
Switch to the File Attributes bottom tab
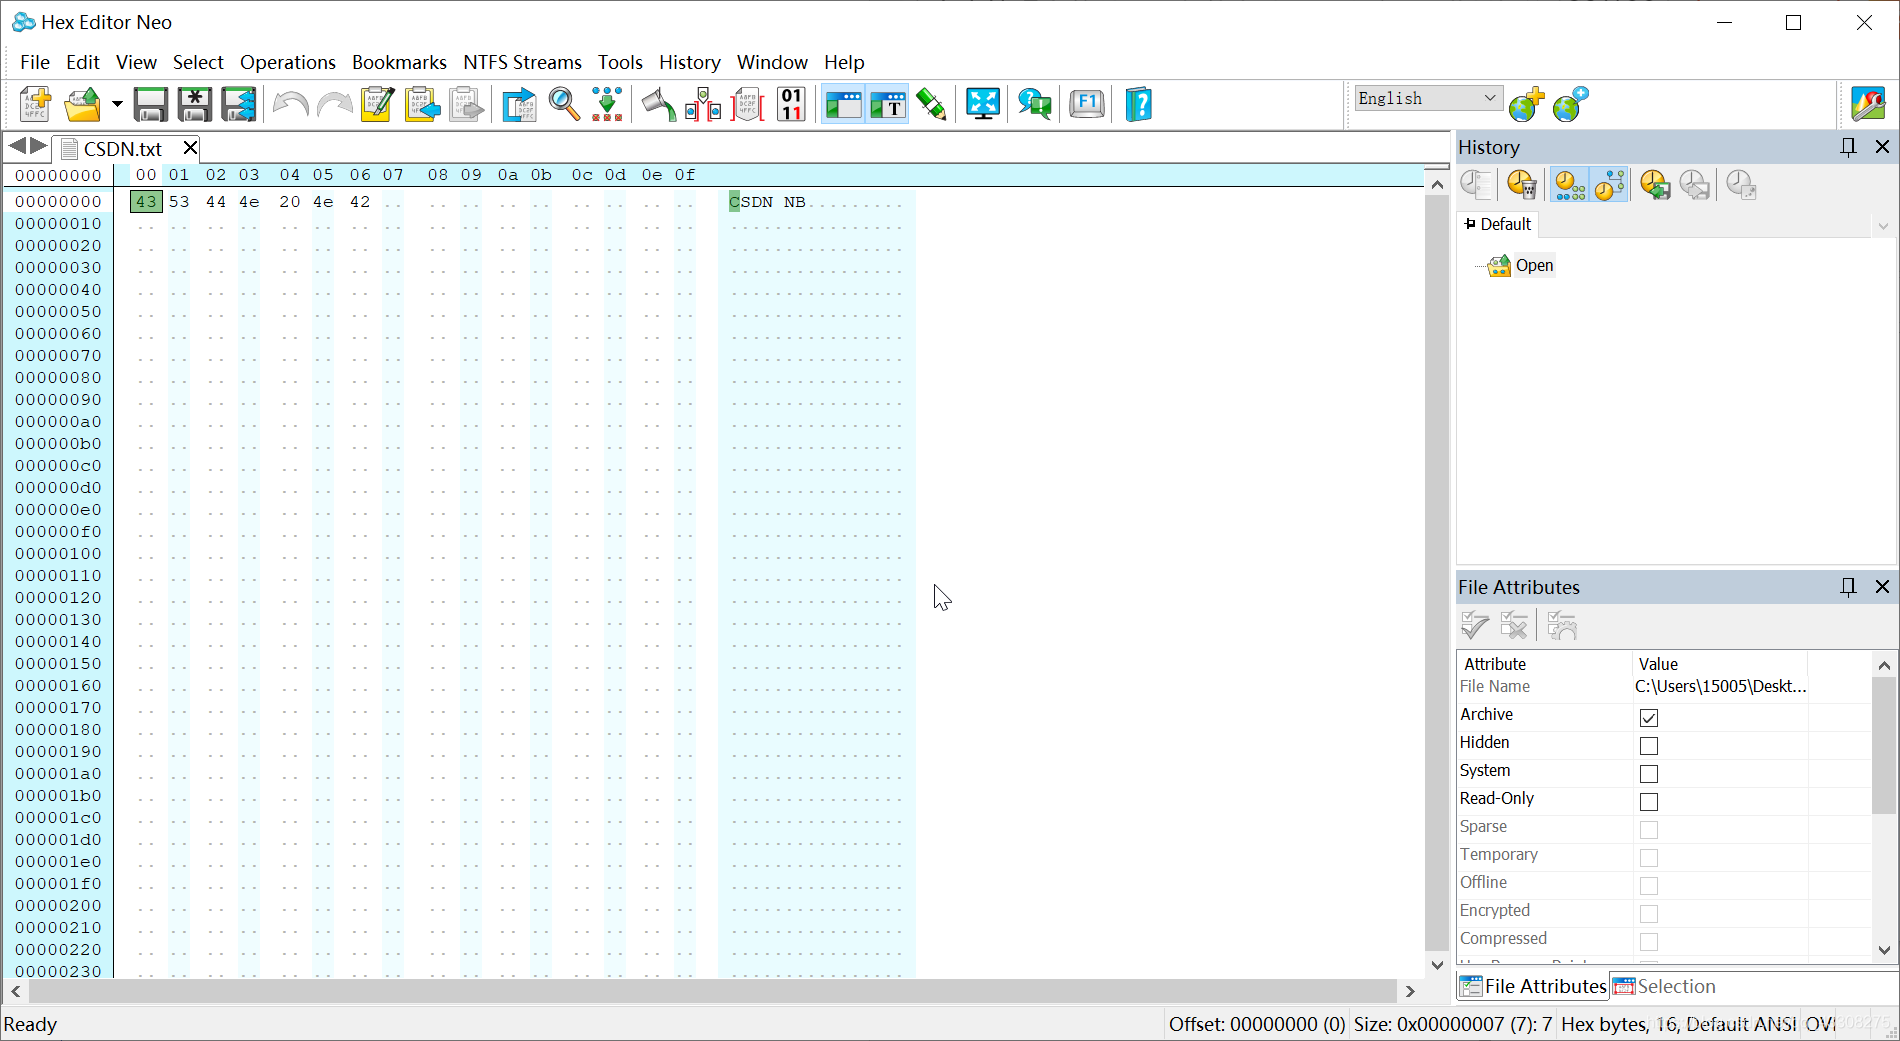click(x=1533, y=986)
